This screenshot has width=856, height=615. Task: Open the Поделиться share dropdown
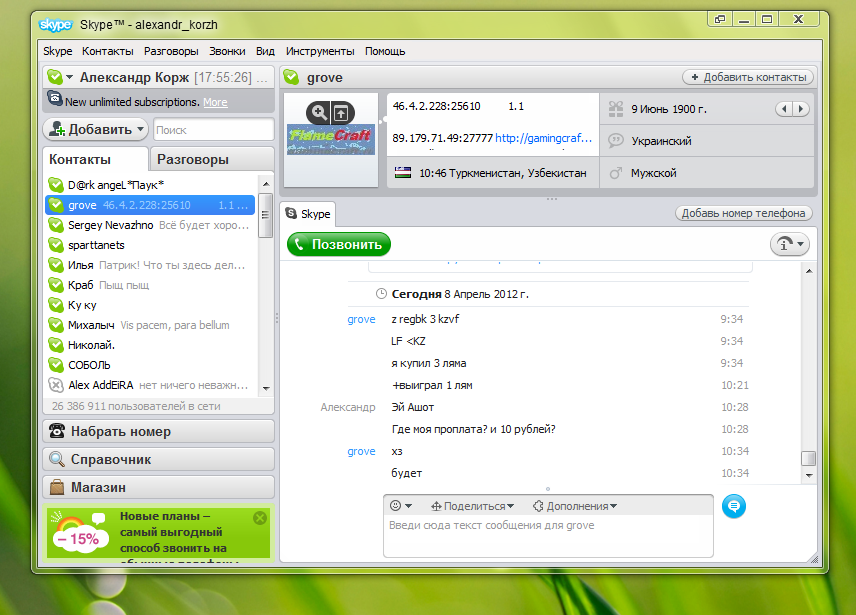tap(473, 506)
